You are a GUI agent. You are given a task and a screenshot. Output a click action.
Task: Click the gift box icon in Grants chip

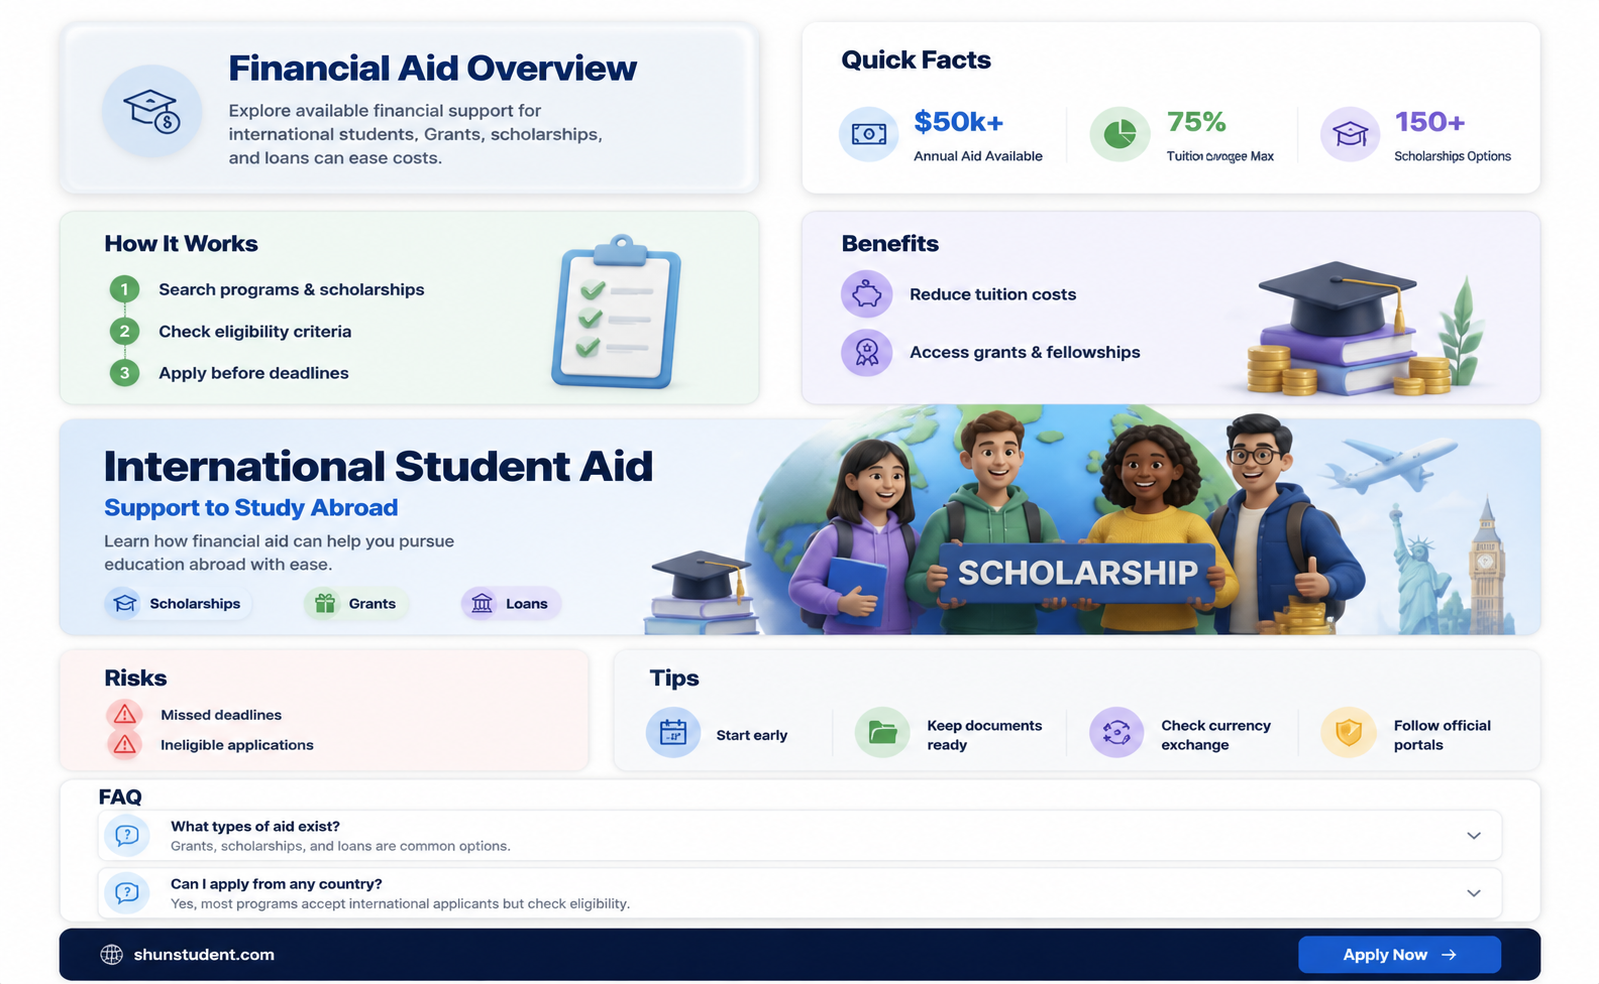(x=325, y=603)
